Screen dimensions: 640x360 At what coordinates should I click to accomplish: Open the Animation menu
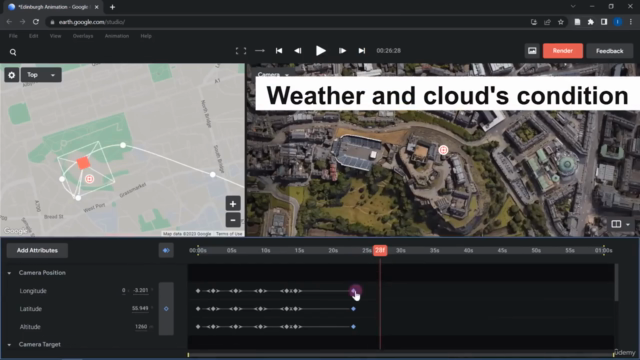click(x=117, y=36)
